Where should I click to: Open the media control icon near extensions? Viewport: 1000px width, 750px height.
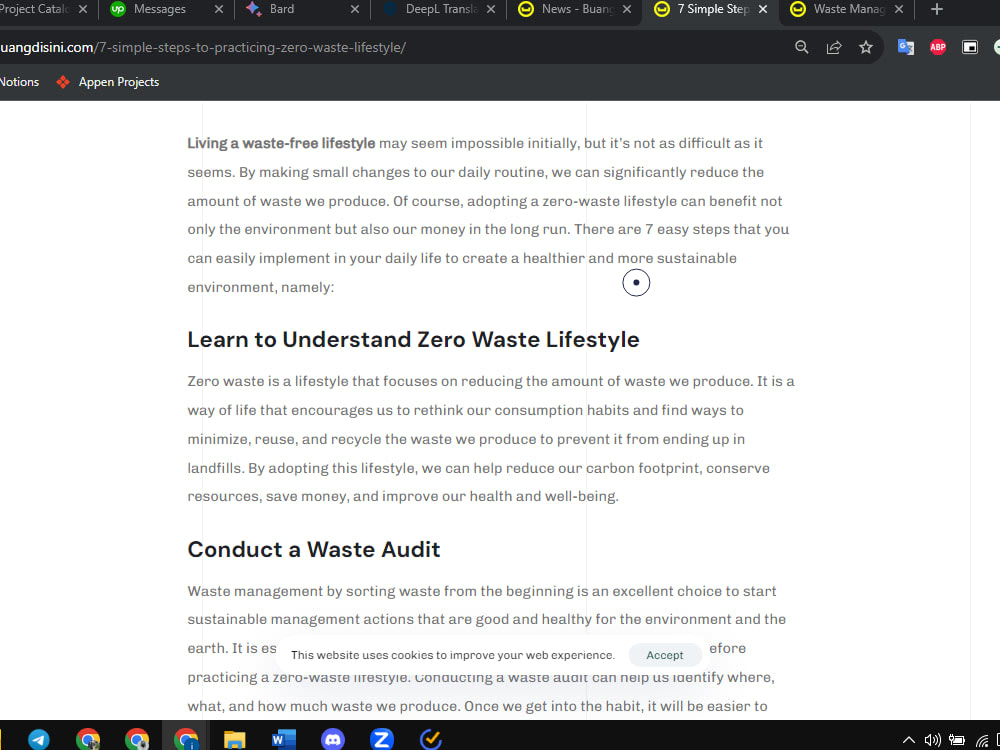tap(969, 46)
